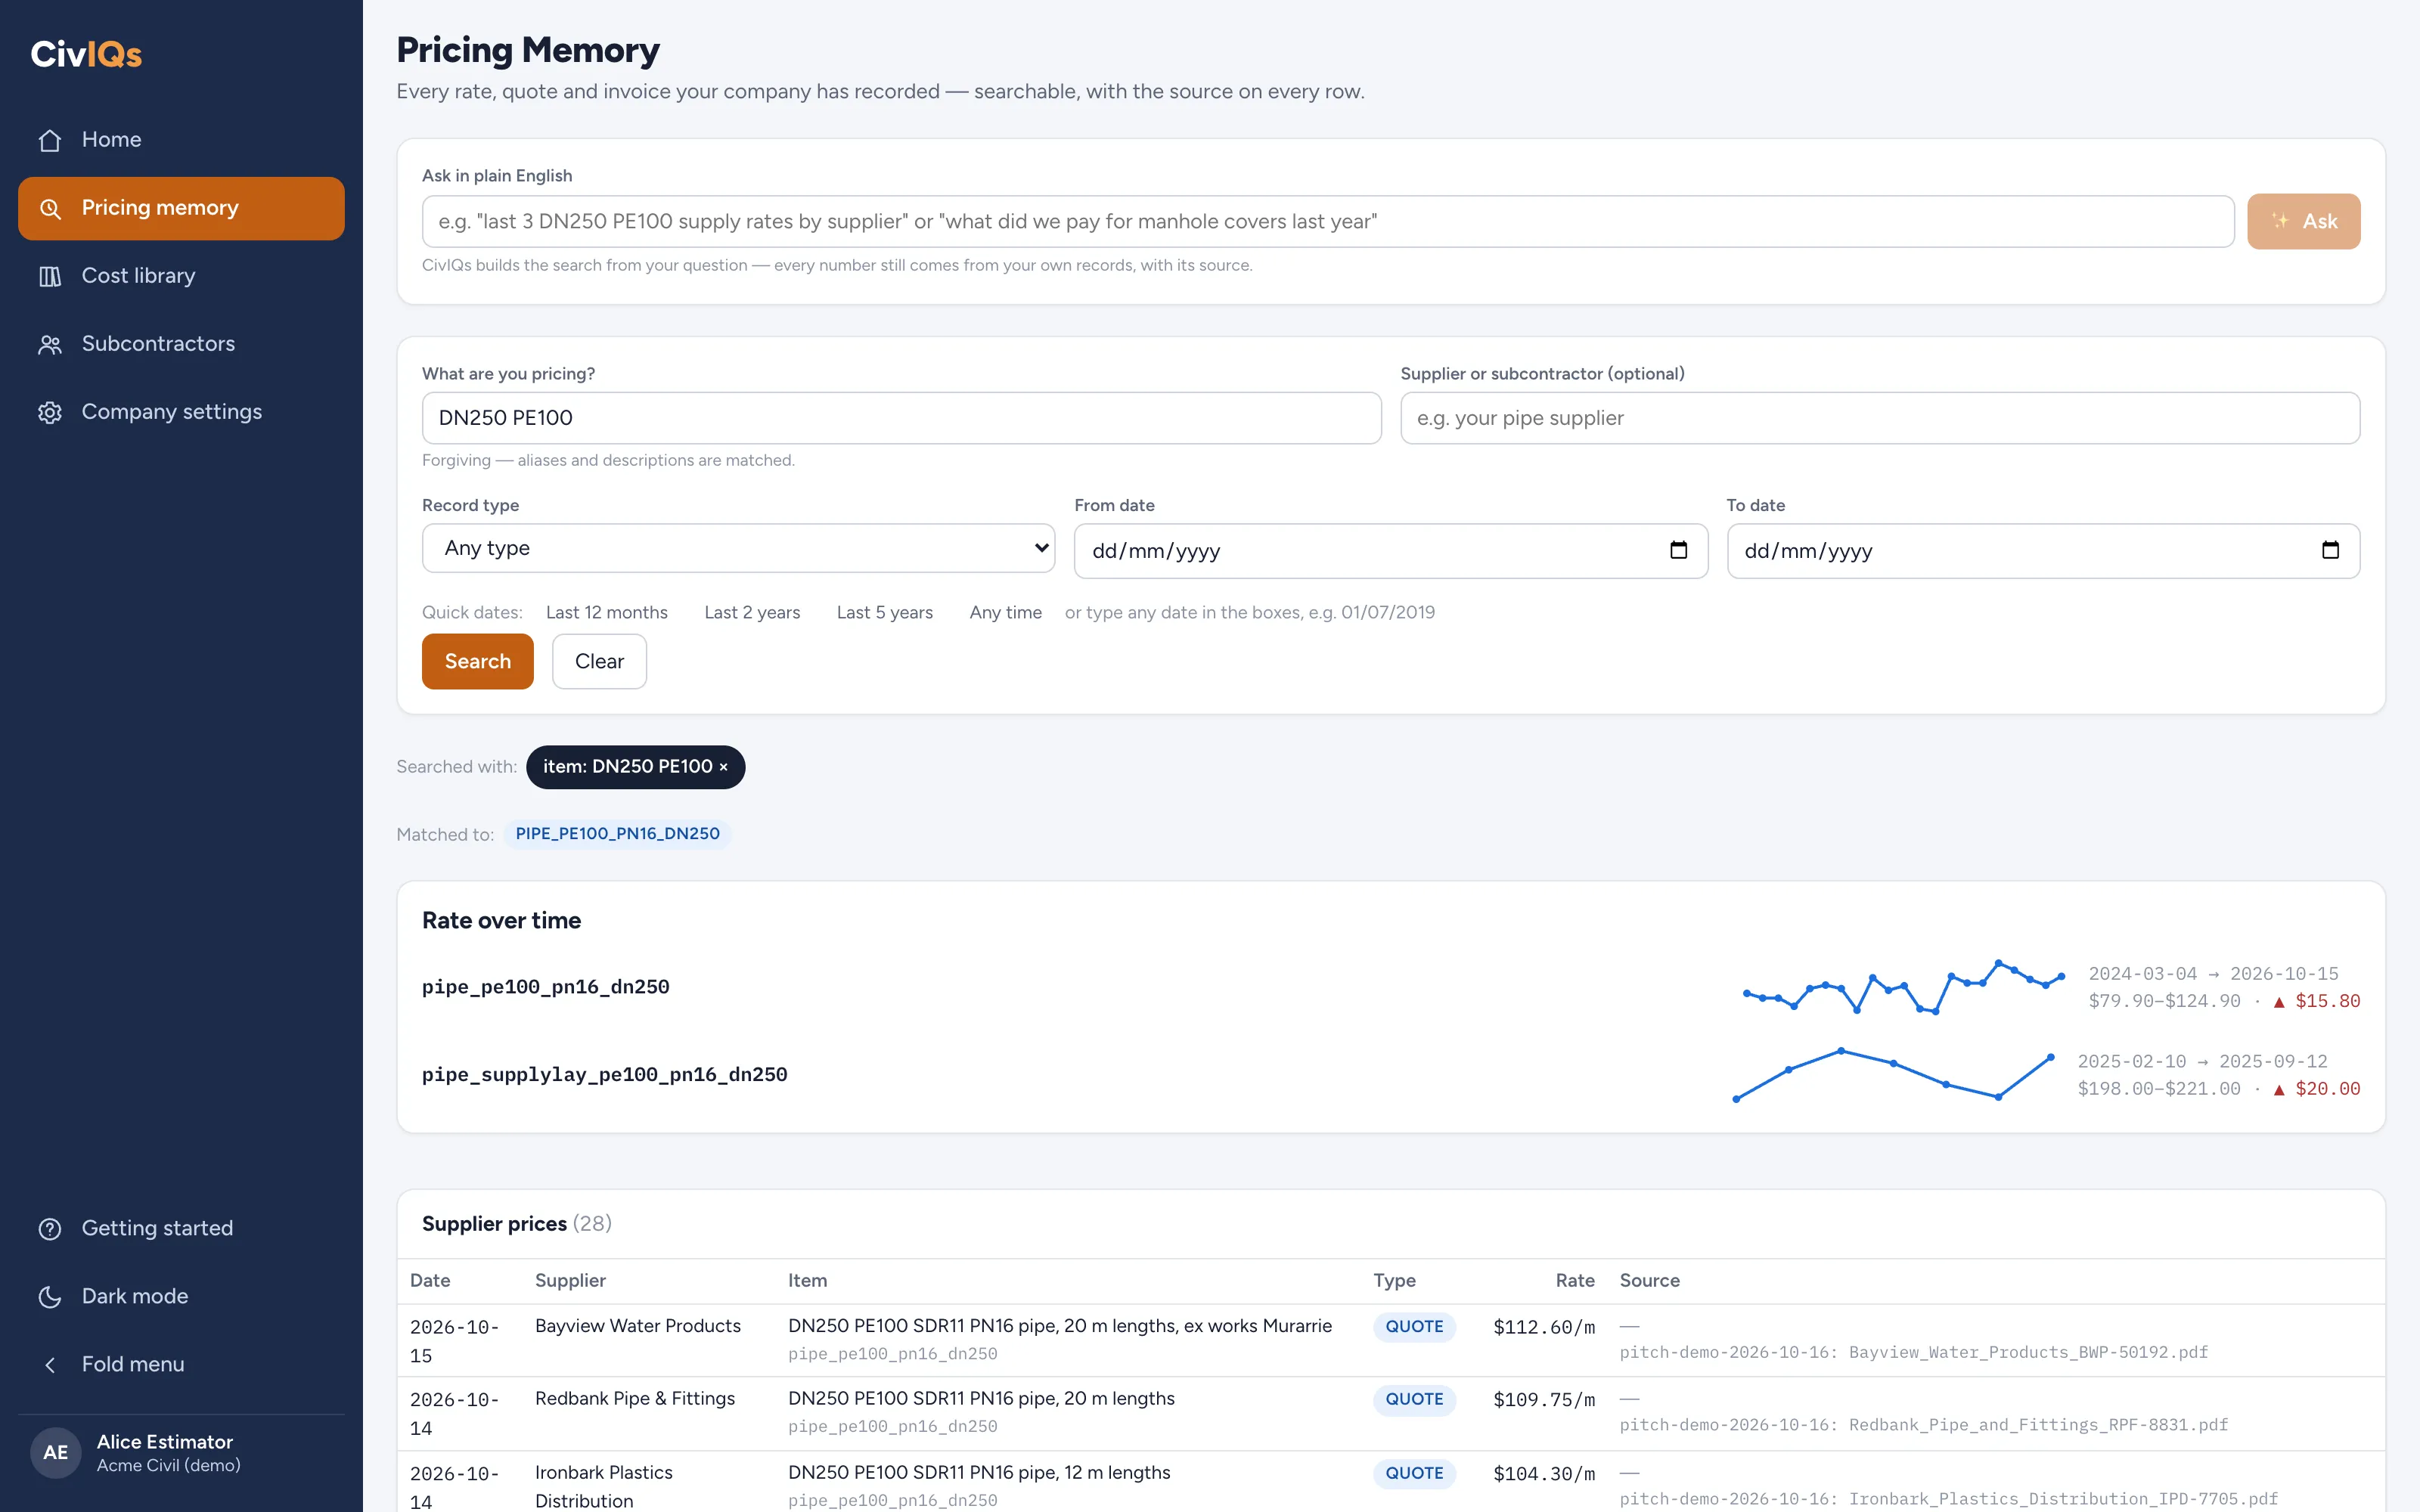
Task: Choose Last 5 years quick date
Action: [x=885, y=612]
